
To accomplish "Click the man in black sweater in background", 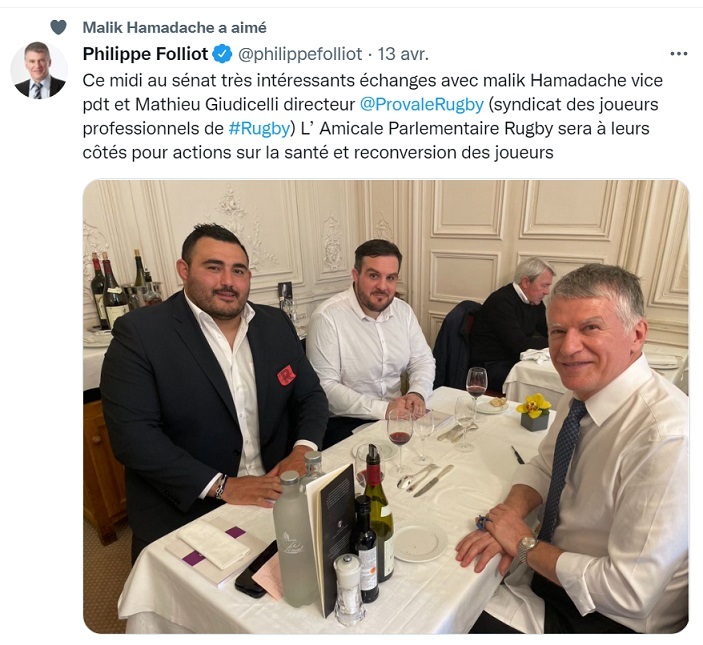I will click(x=511, y=318).
